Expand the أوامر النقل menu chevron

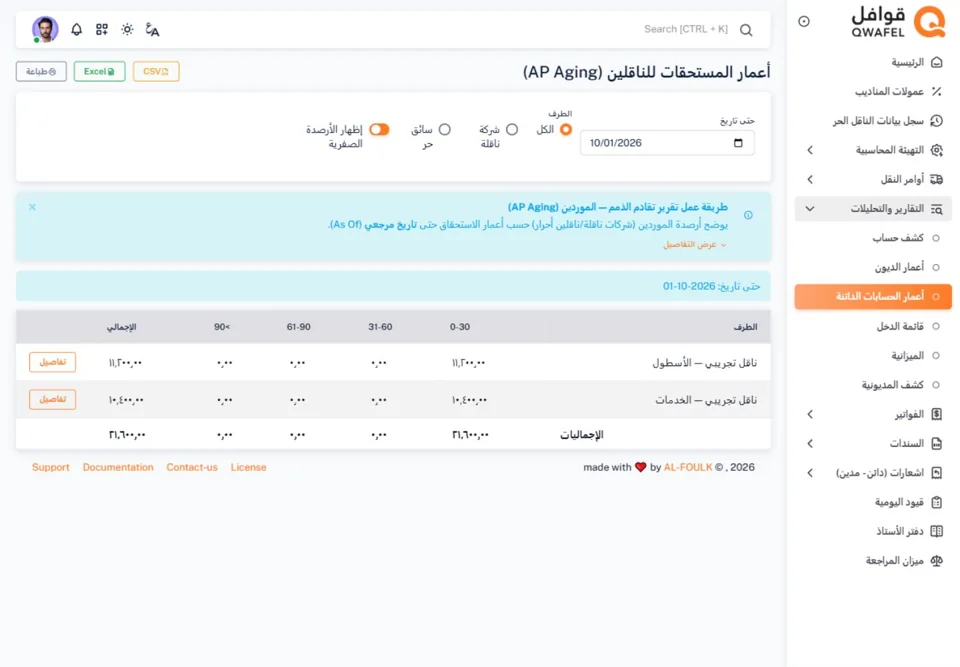click(810, 179)
